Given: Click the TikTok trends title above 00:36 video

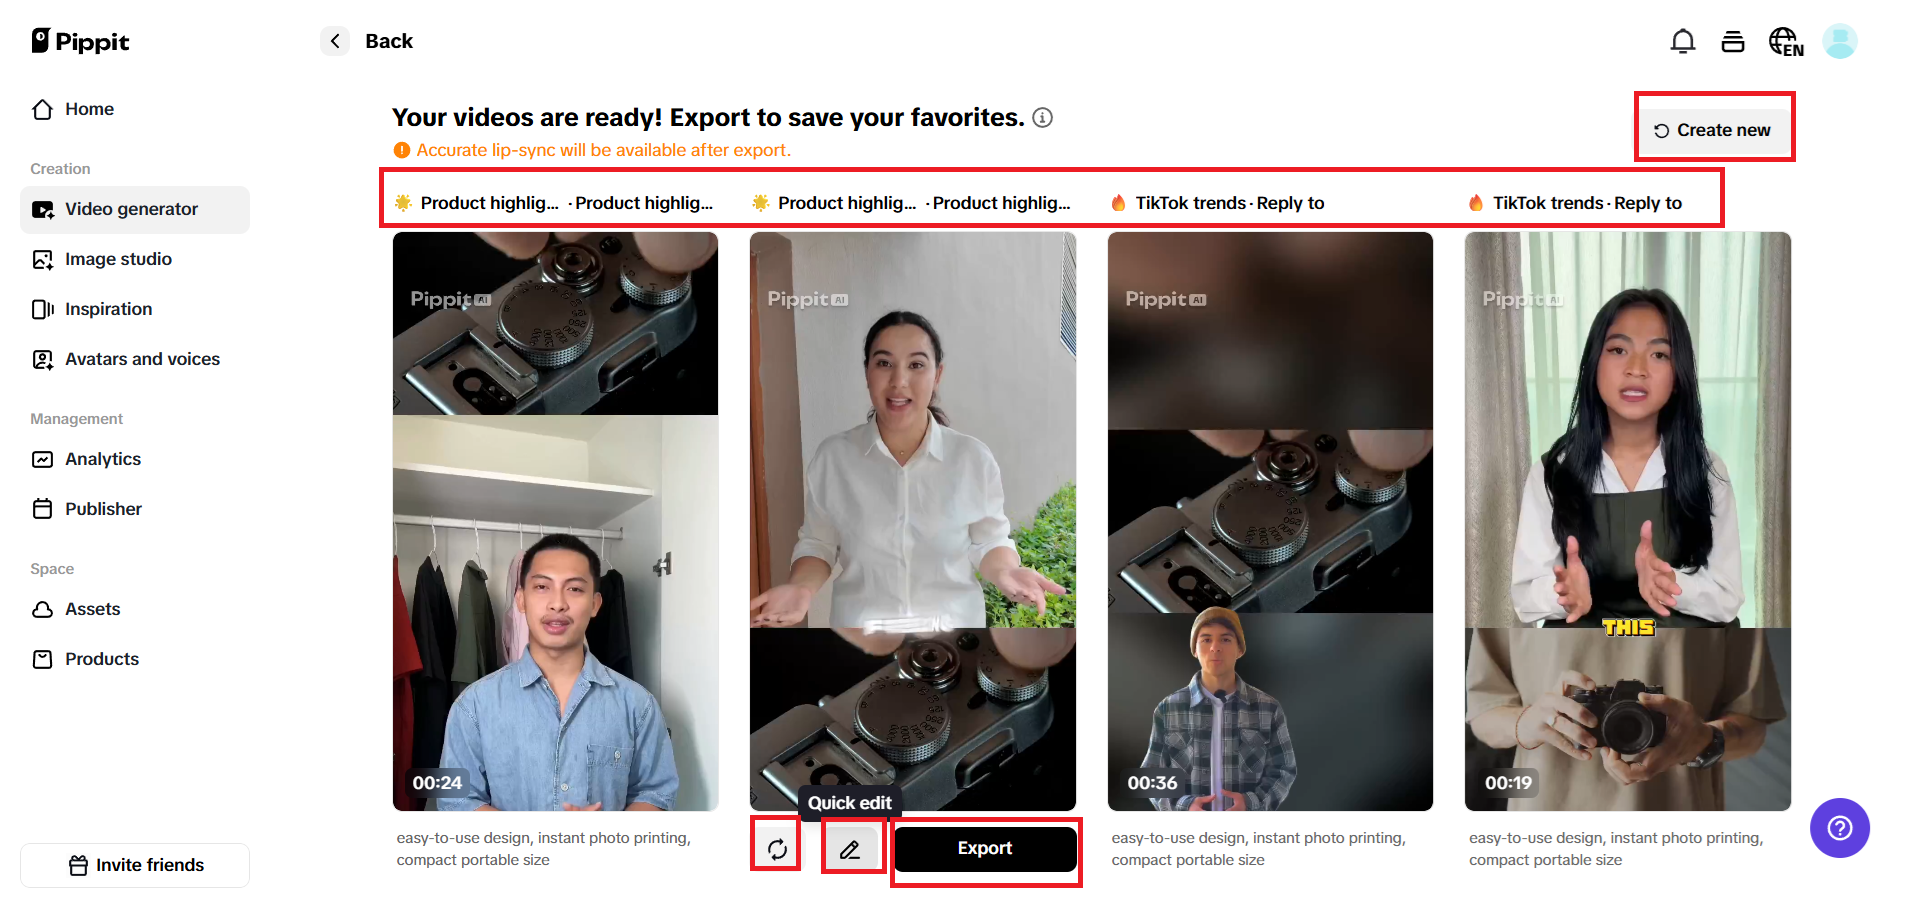Looking at the screenshot, I should 1218,203.
